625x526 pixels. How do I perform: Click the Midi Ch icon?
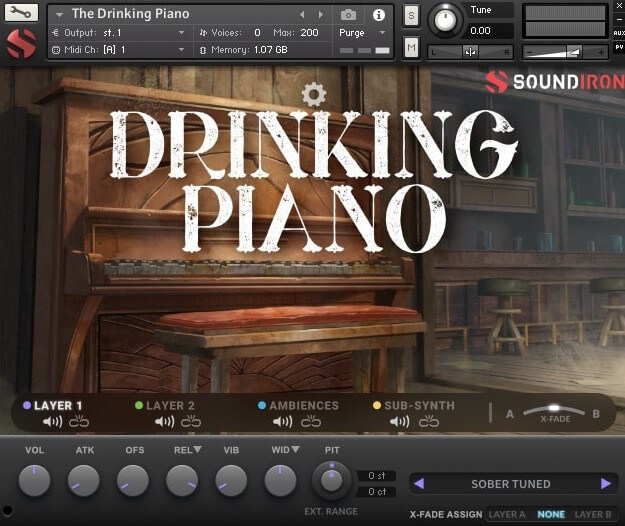click(56, 50)
